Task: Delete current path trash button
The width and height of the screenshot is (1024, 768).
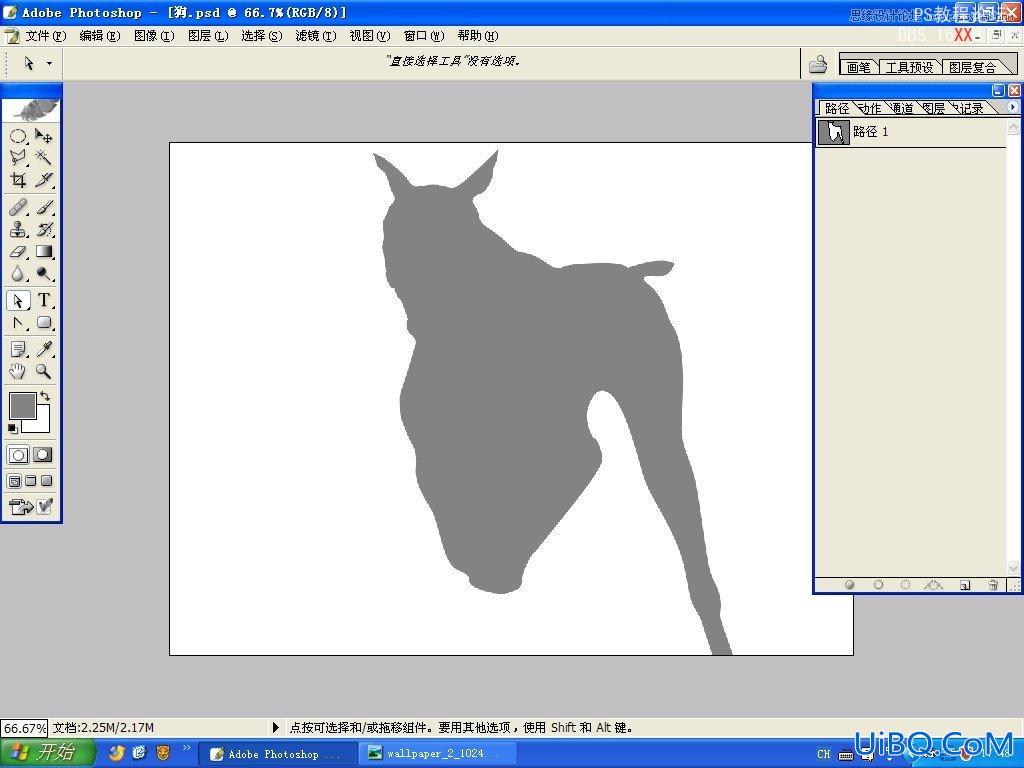Action: pos(993,585)
